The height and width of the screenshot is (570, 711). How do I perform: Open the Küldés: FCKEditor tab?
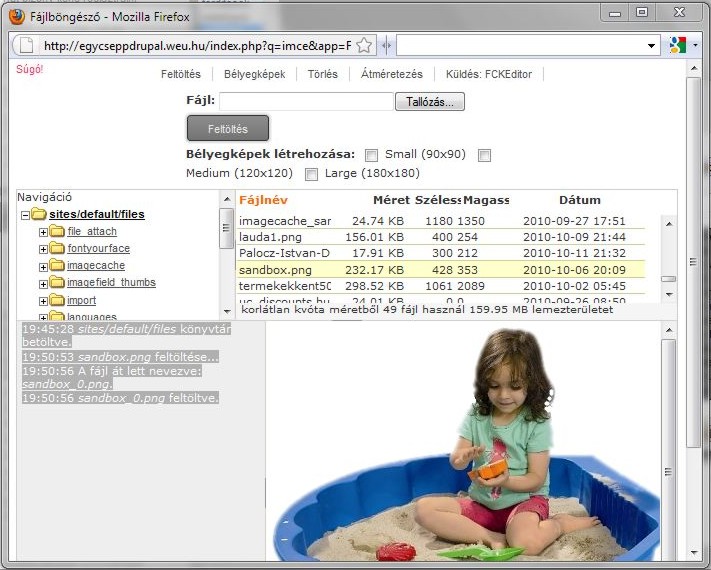489,74
